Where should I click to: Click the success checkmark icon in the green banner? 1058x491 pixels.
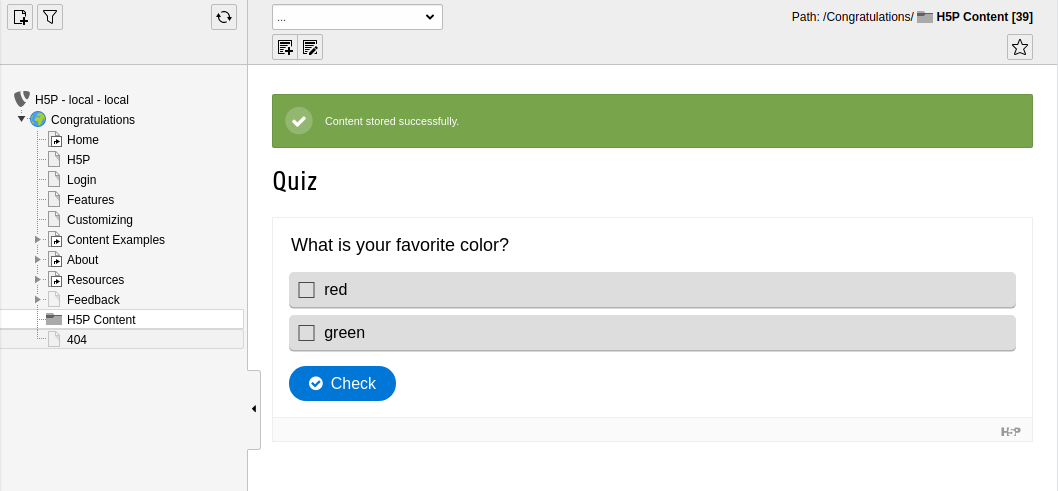click(299, 121)
